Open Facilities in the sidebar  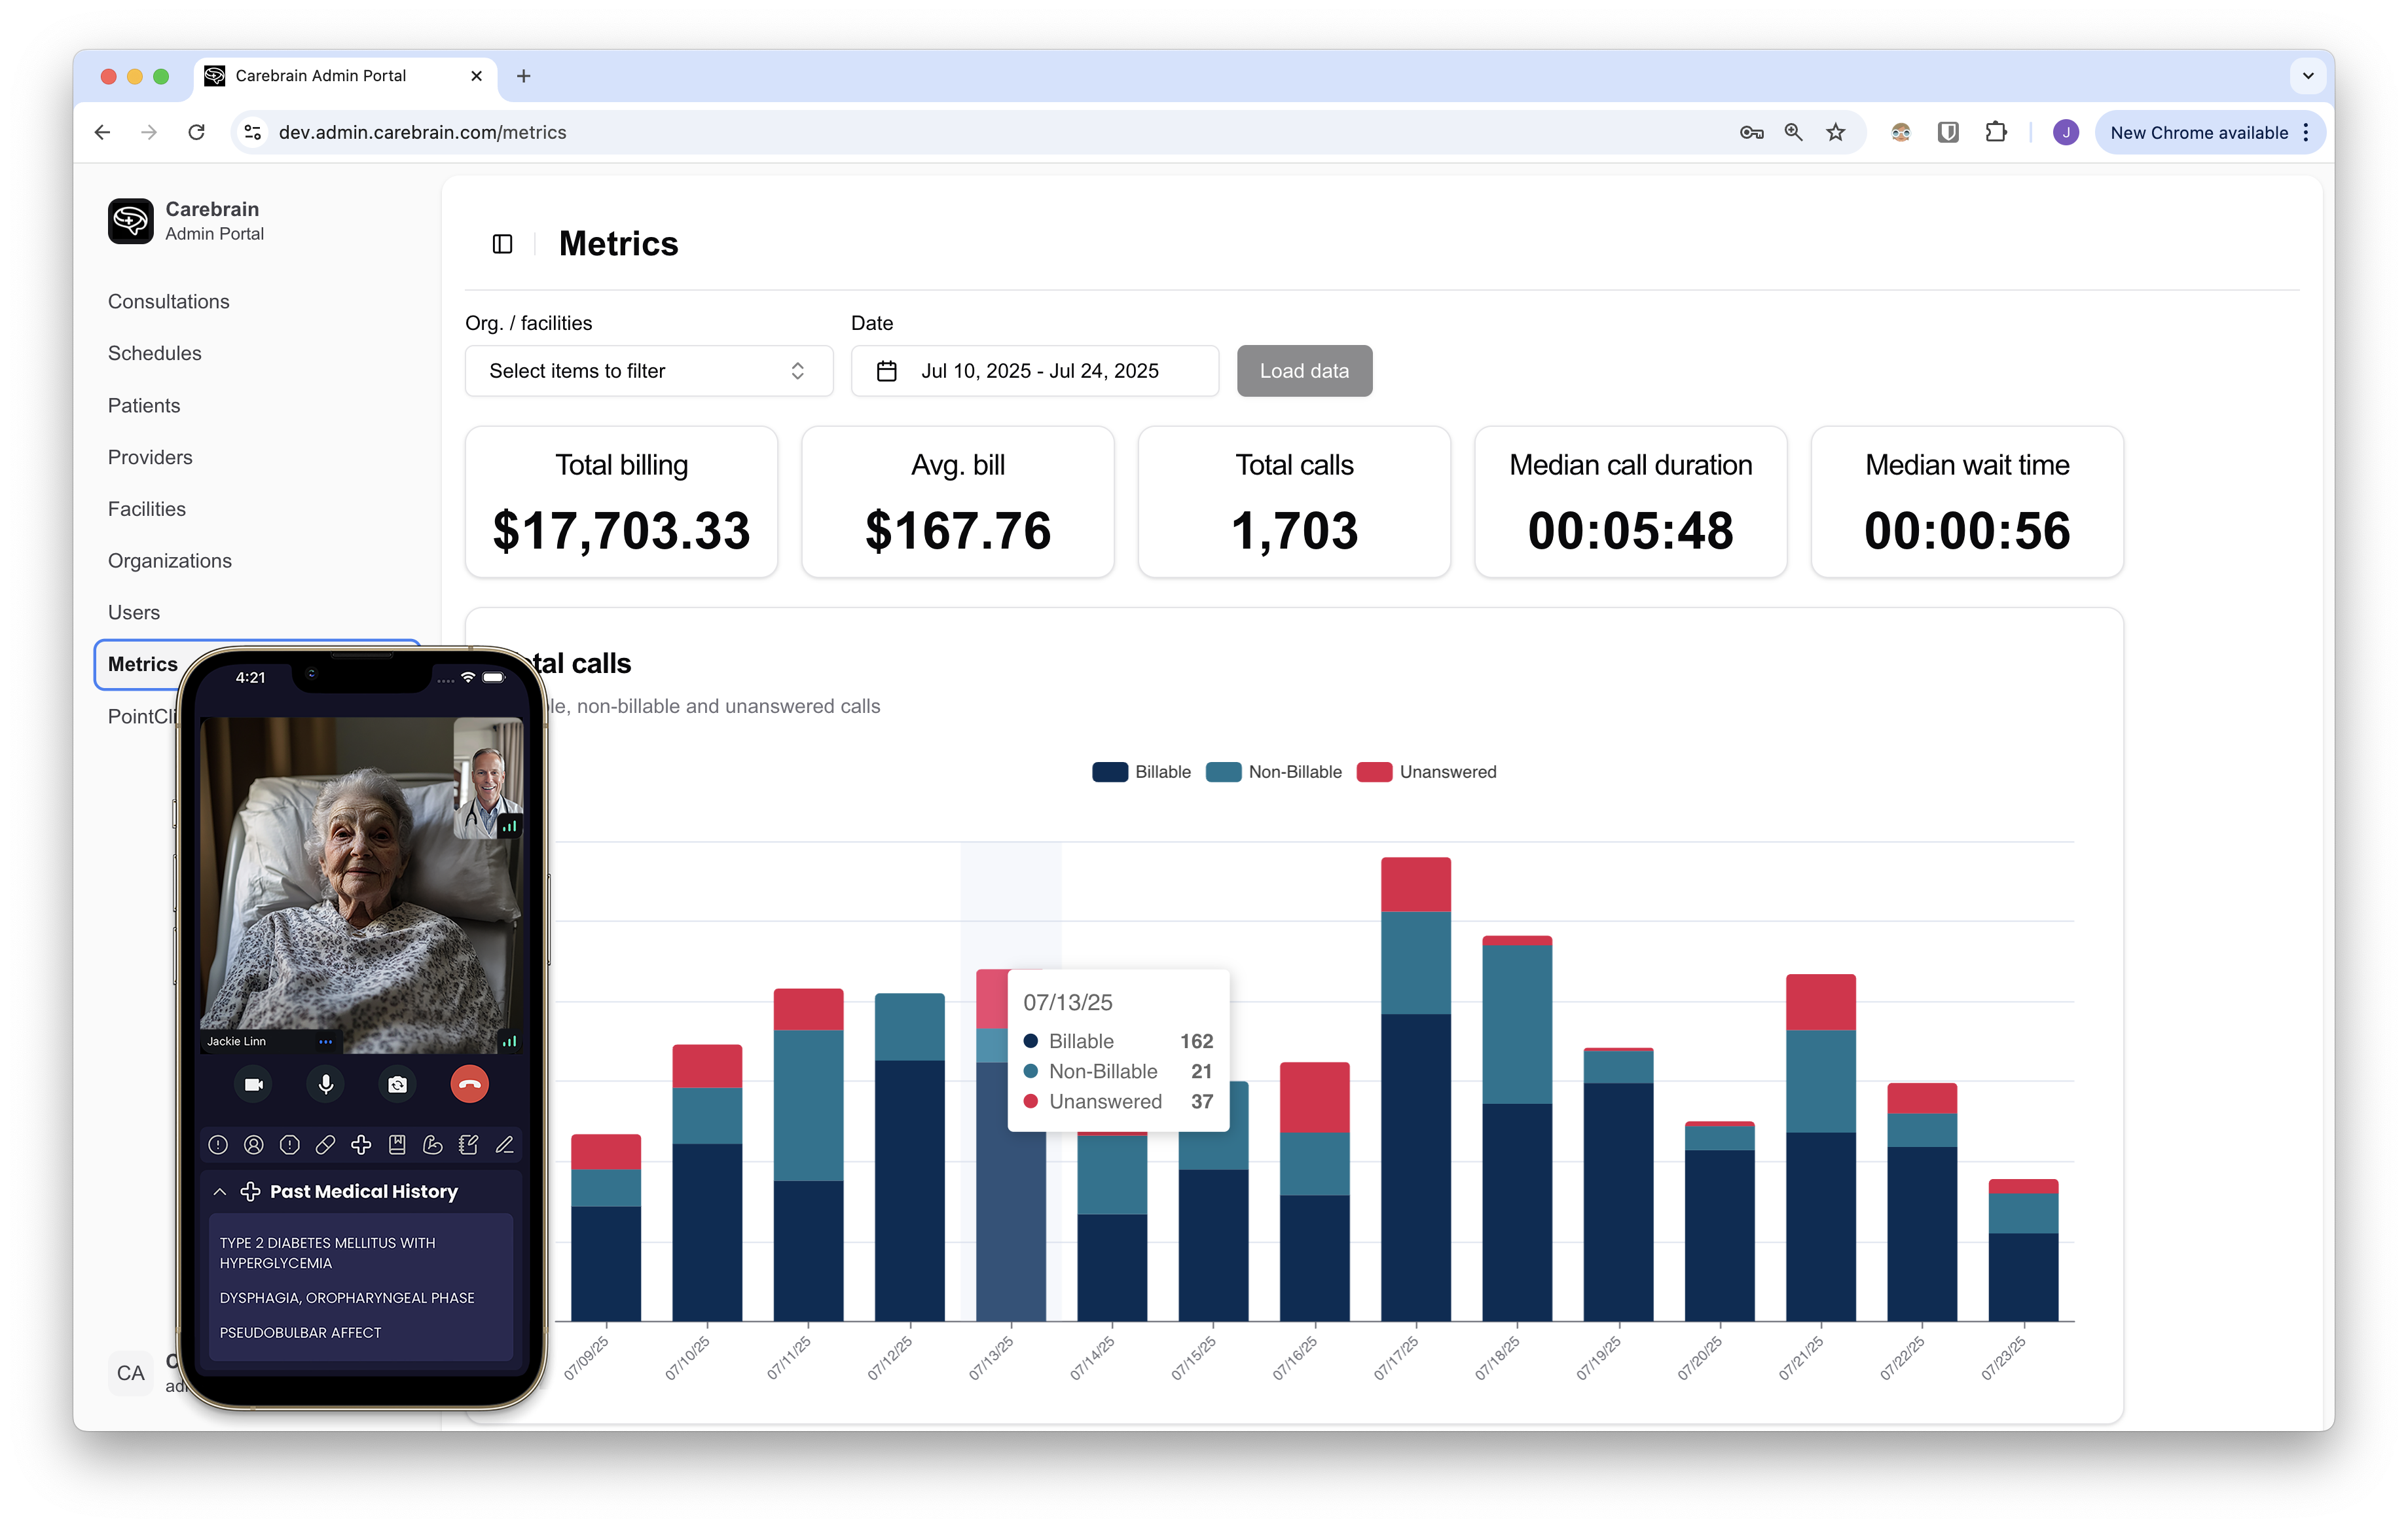click(x=147, y=509)
